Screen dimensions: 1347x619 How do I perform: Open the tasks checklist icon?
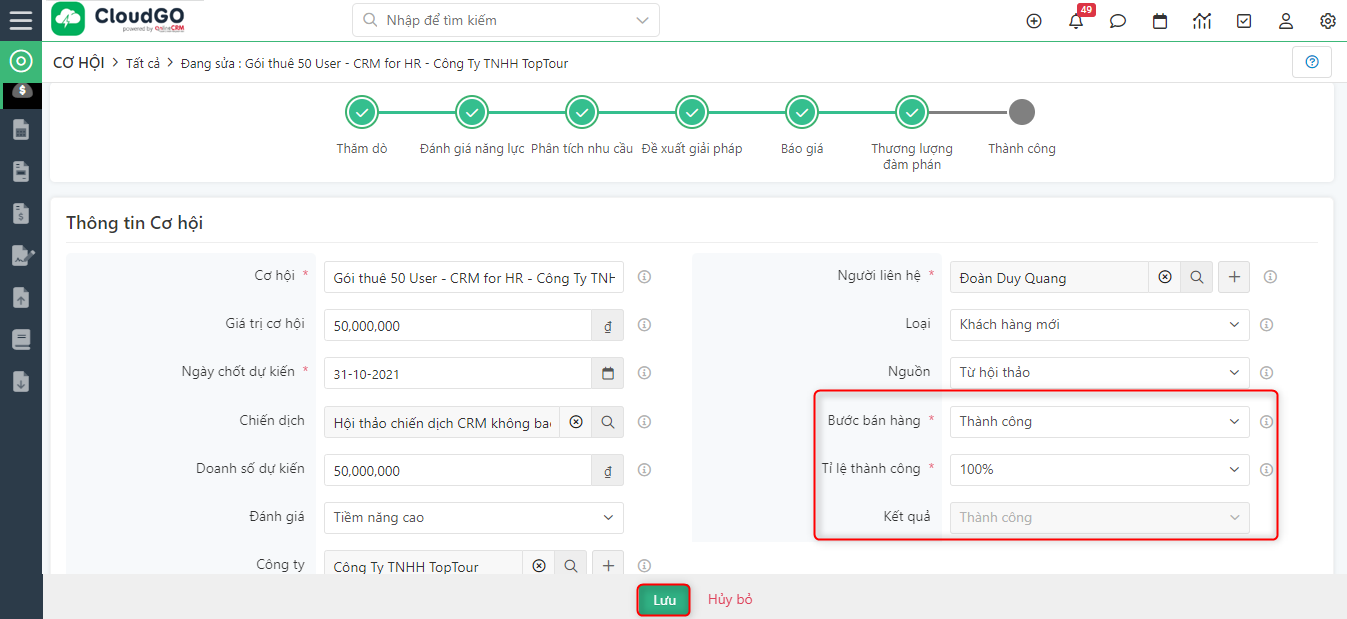click(x=1244, y=21)
